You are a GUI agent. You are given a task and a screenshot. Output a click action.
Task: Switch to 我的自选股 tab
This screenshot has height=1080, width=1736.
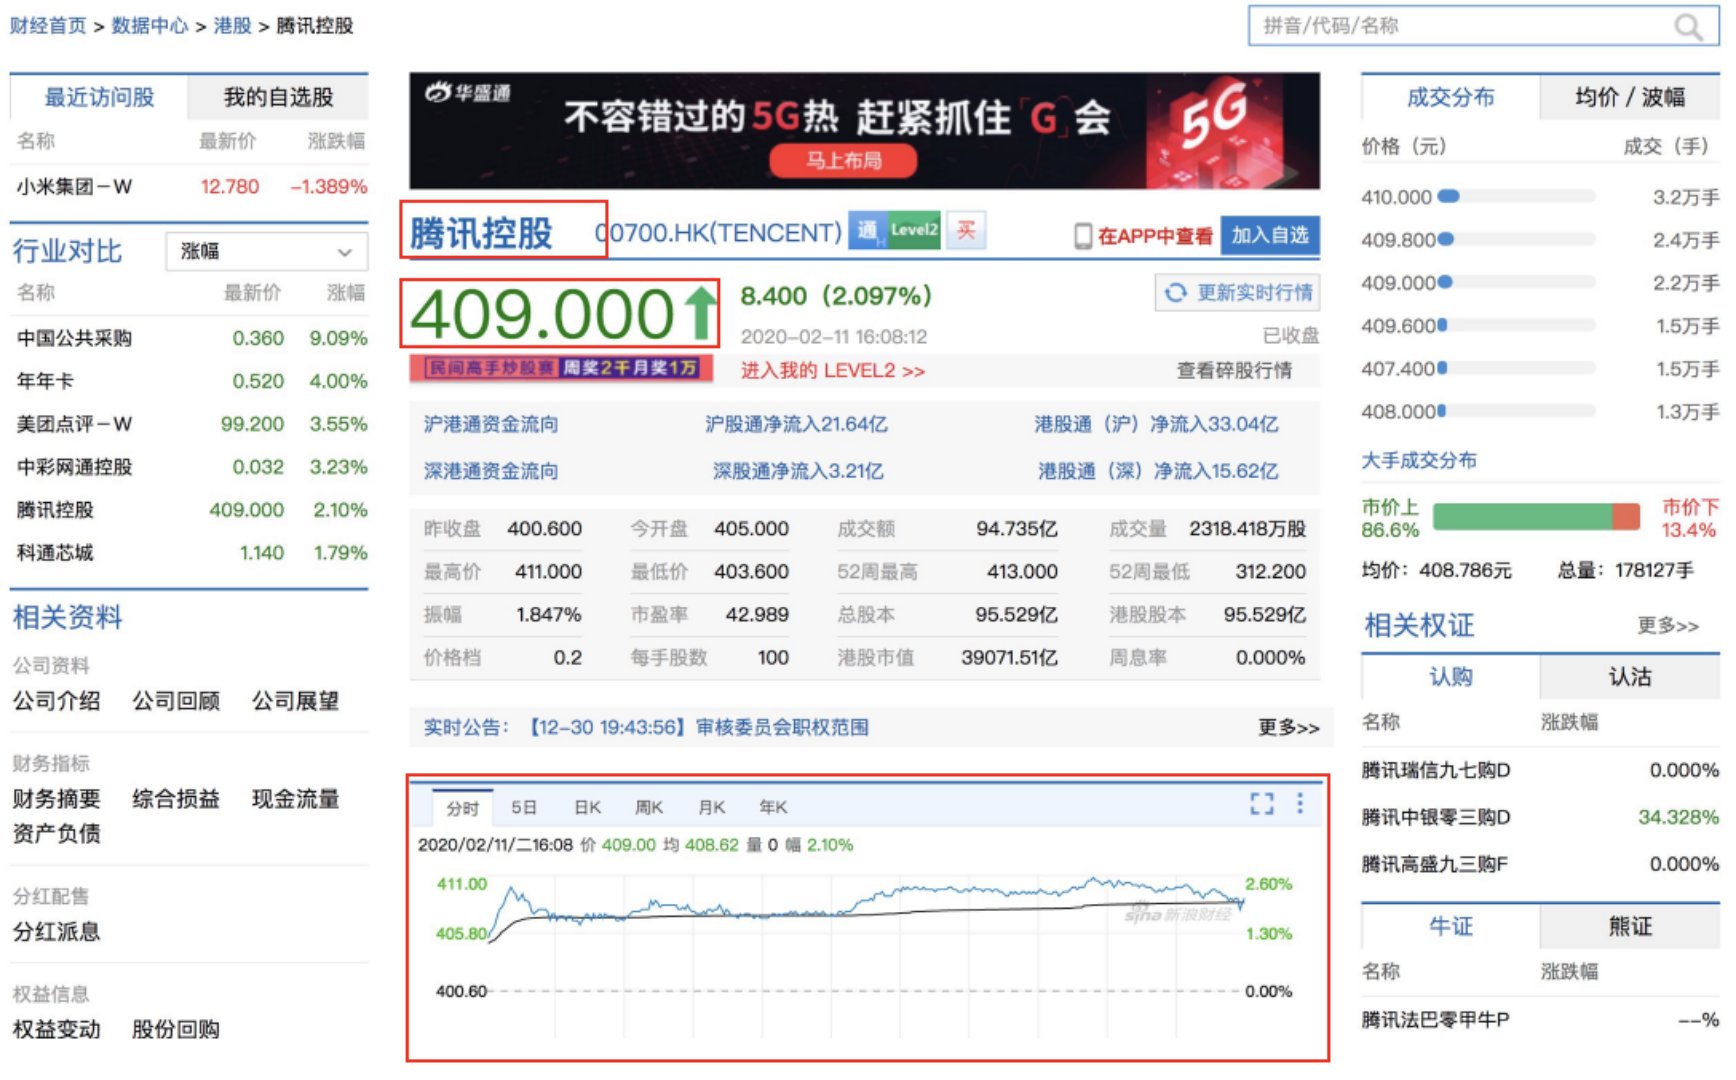coord(278,97)
